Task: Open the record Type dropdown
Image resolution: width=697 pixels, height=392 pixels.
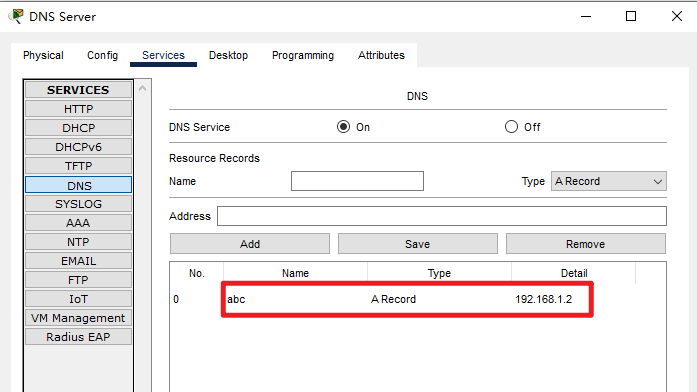Action: [x=609, y=181]
